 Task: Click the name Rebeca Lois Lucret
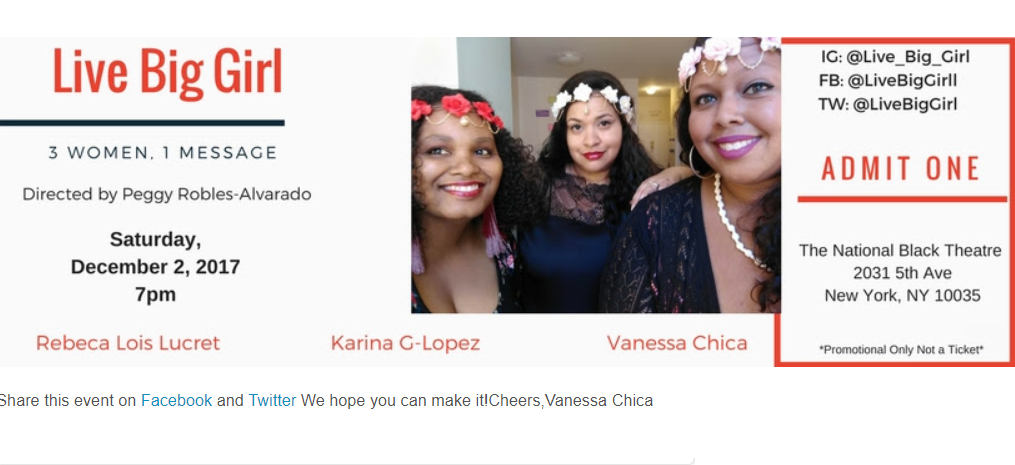[128, 343]
